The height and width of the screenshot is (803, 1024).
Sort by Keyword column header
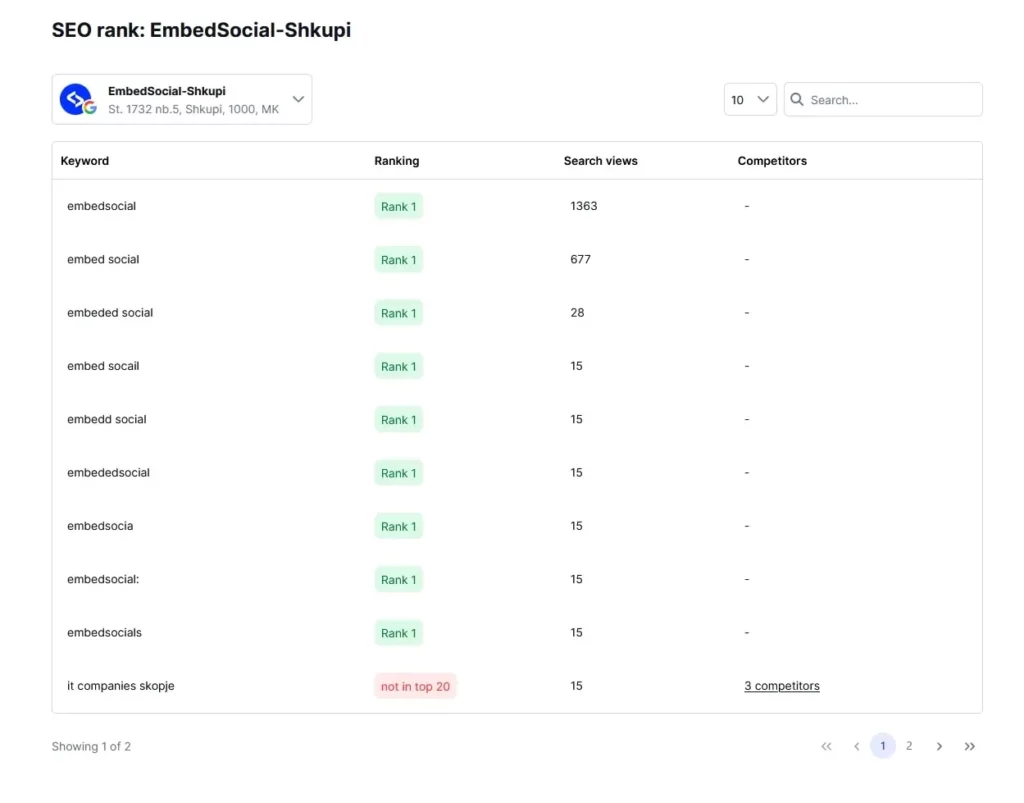85,161
